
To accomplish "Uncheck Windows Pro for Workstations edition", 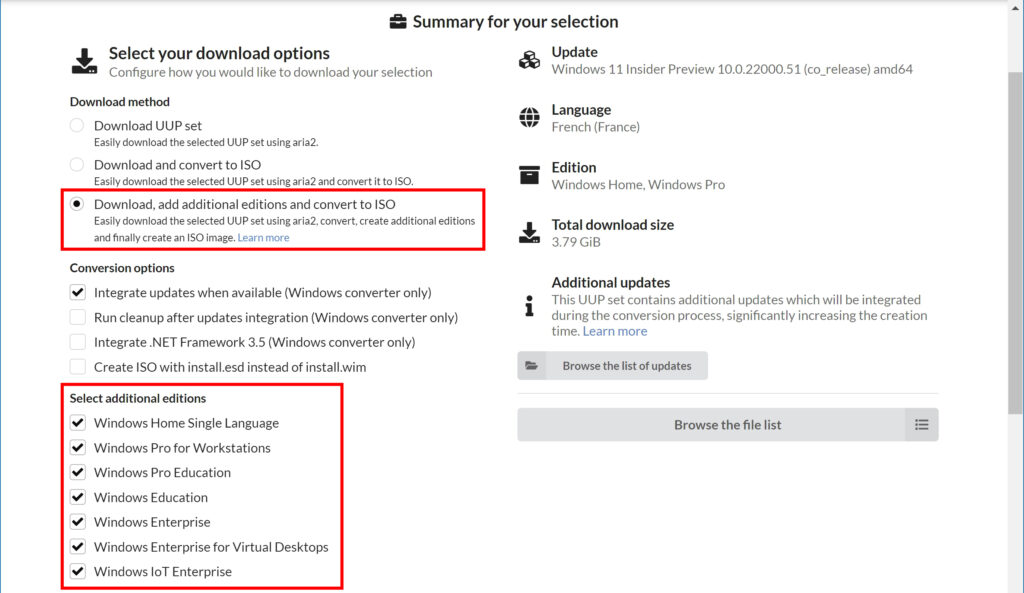I will pyautogui.click(x=78, y=447).
